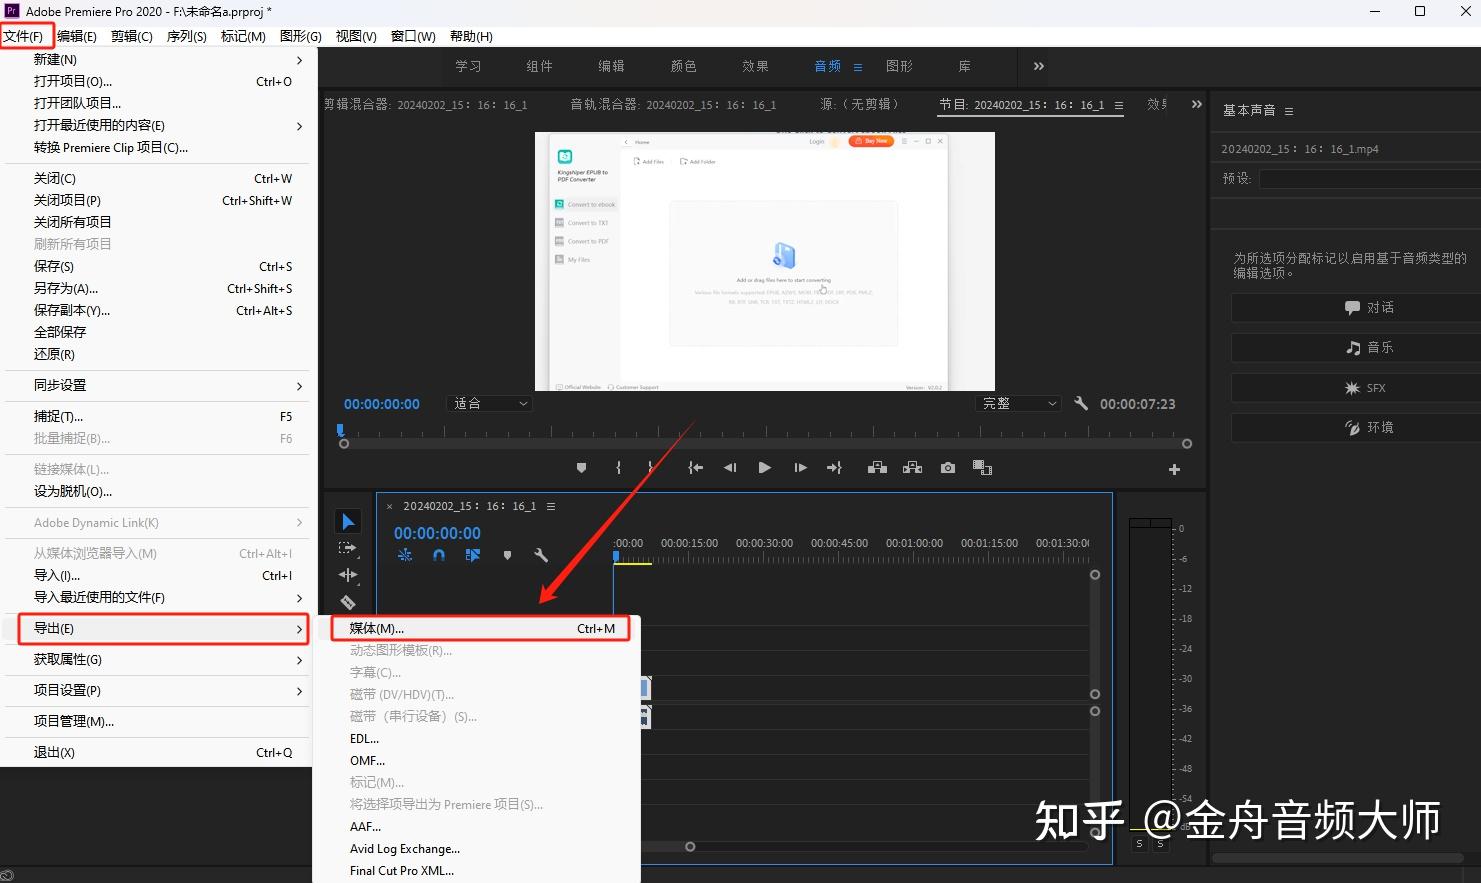Toggle Linked Selection in Timeline
The height and width of the screenshot is (883, 1481).
tap(473, 555)
